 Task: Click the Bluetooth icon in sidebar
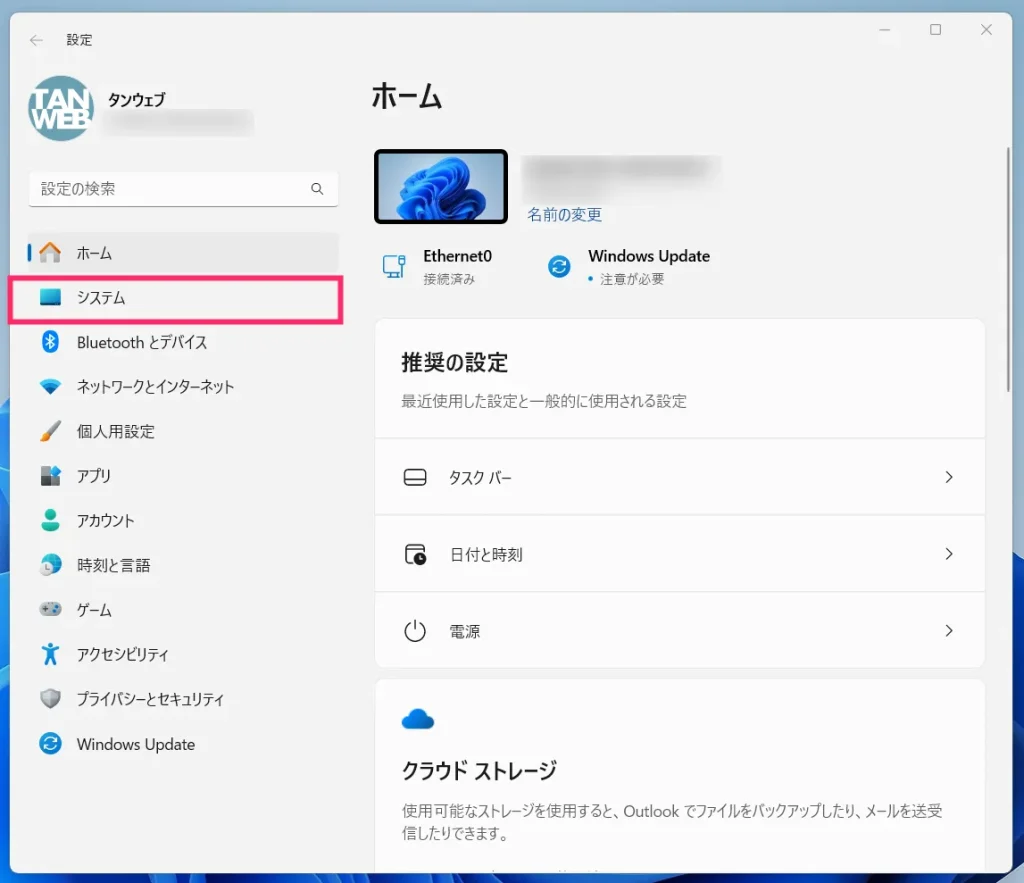pos(50,342)
